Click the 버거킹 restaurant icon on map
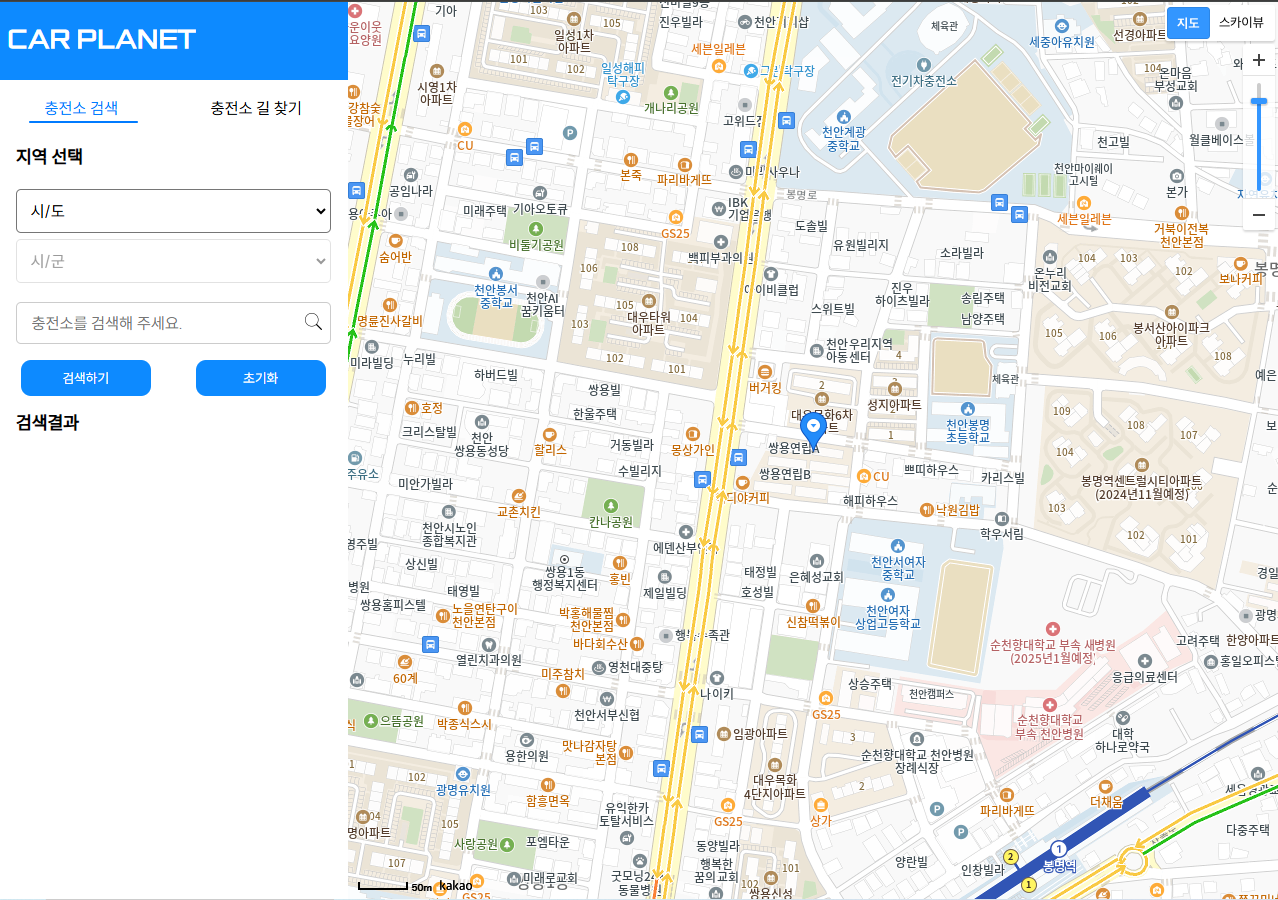This screenshot has height=900, width=1278. pos(765,371)
